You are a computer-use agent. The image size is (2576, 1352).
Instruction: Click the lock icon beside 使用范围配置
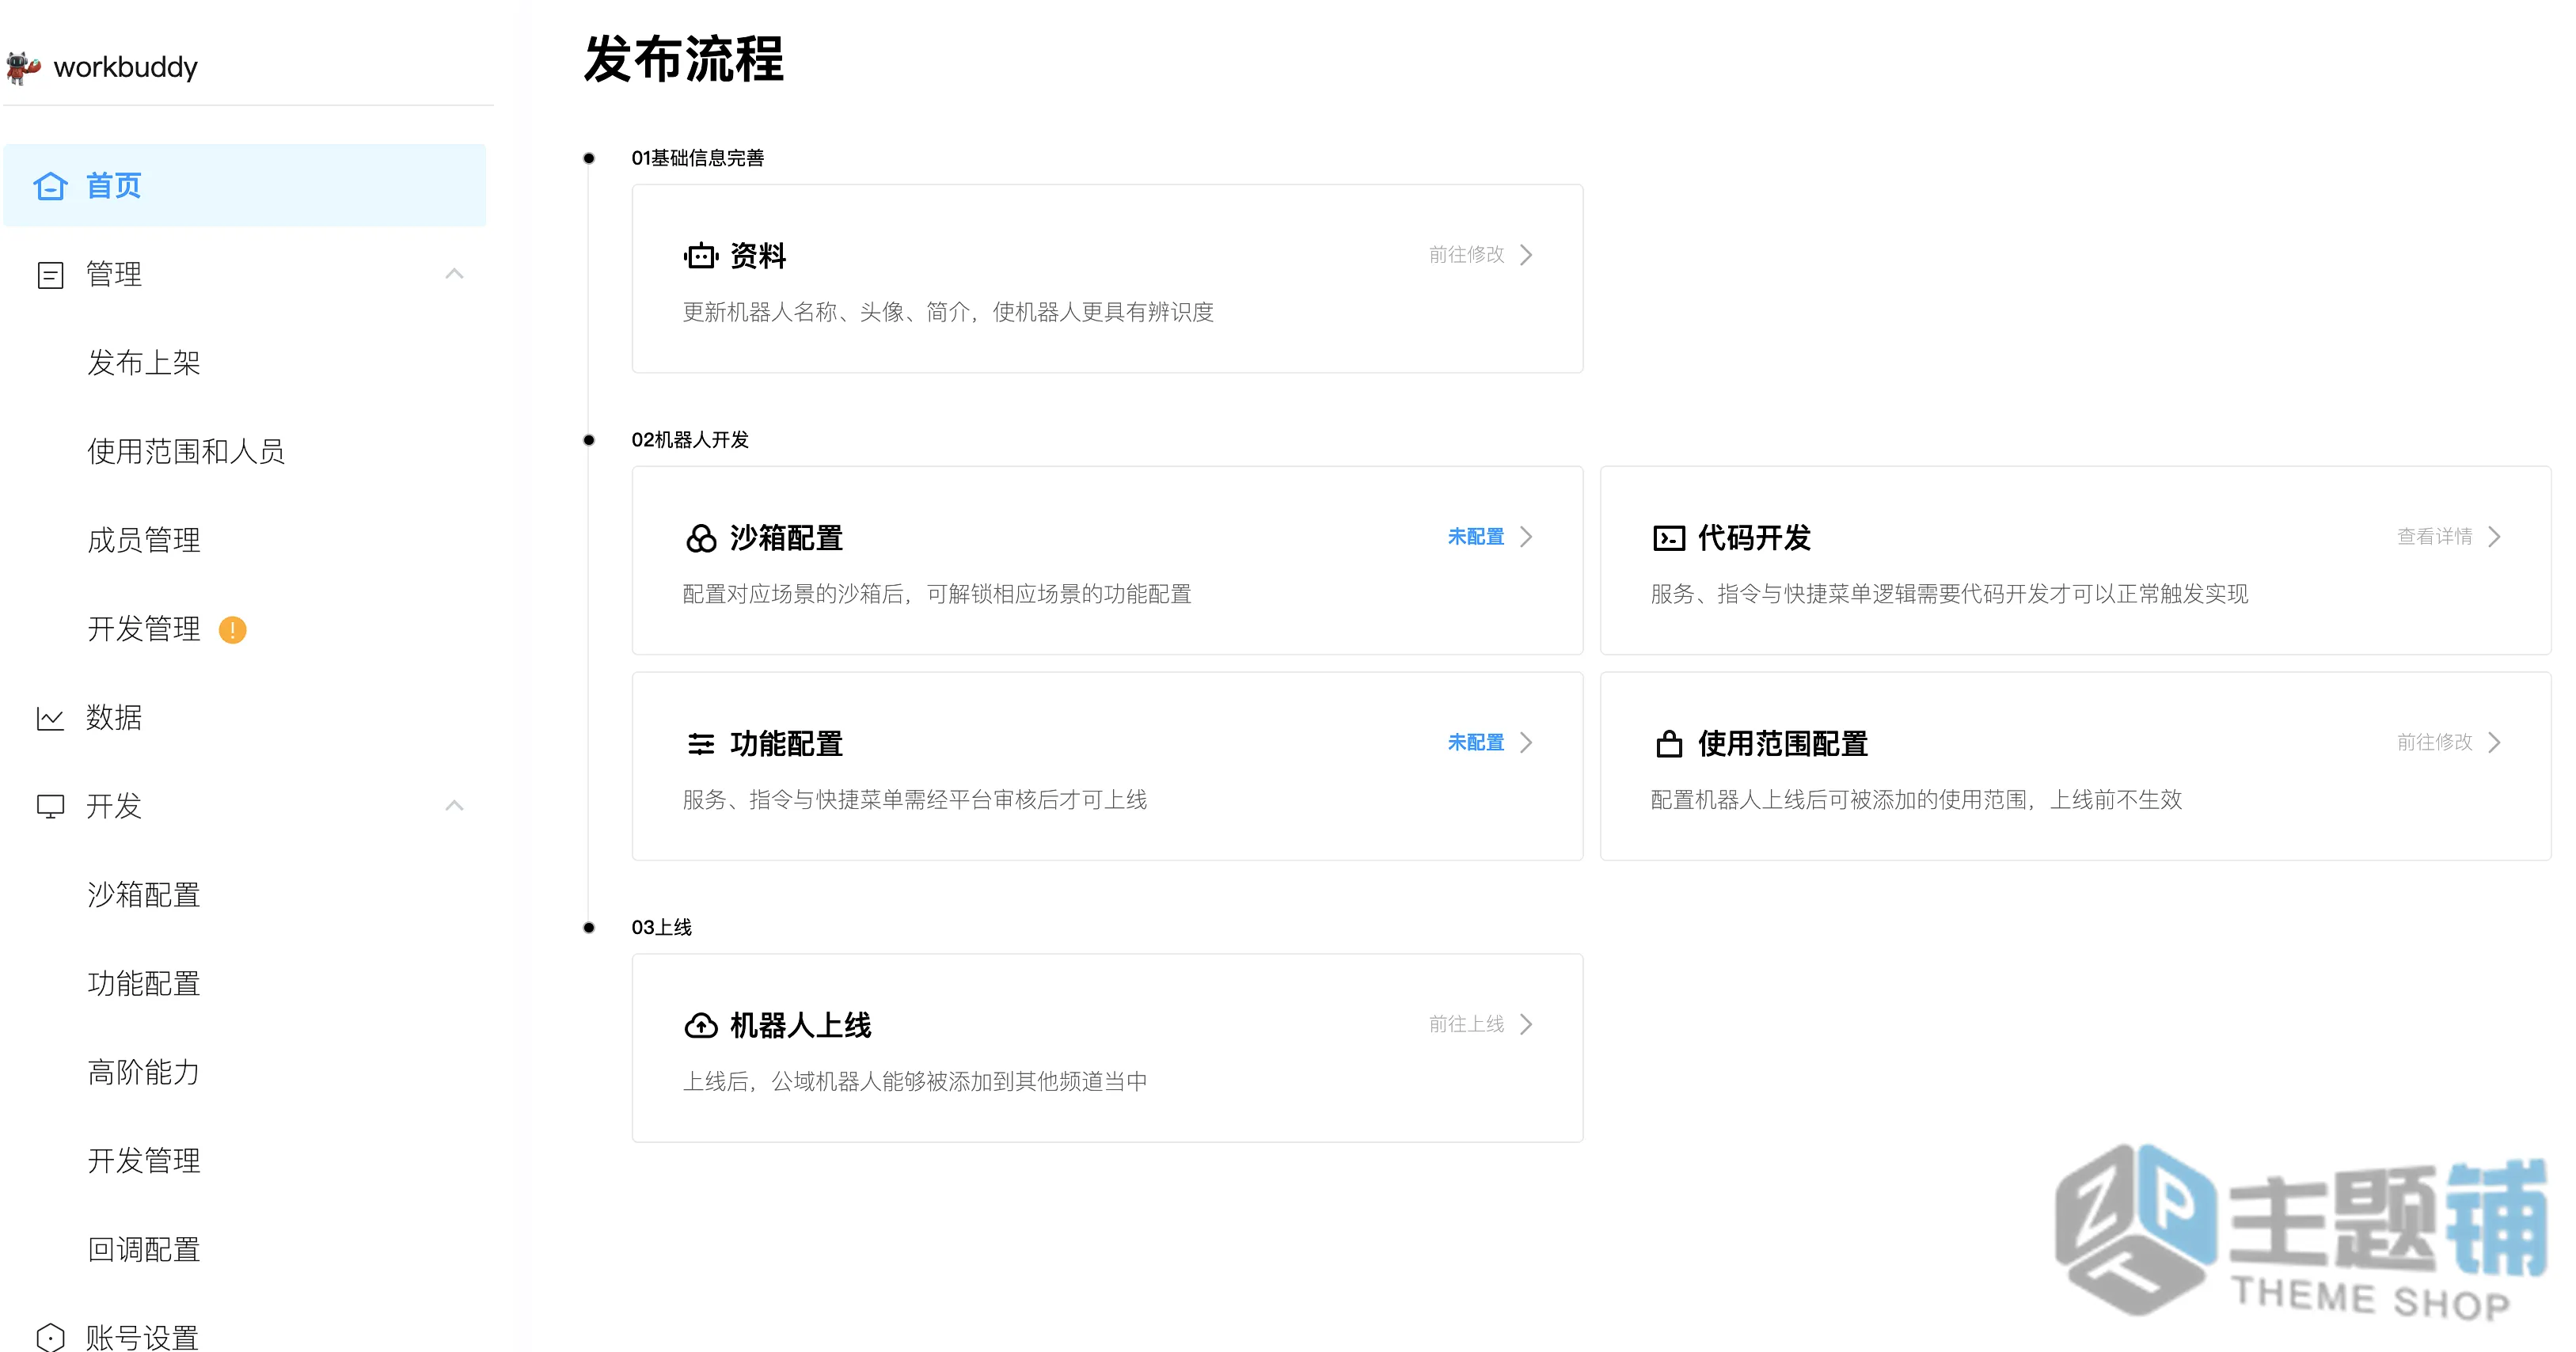pyautogui.click(x=1669, y=744)
